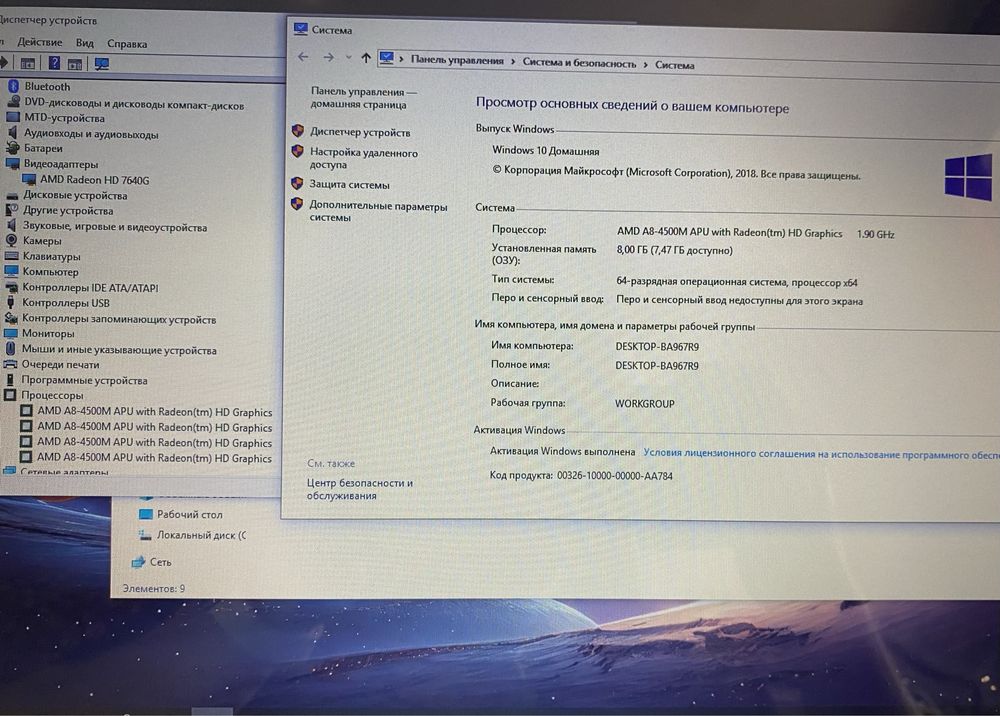This screenshot has height=716, width=1000.
Task: Go back in the Система window
Action: click(x=303, y=57)
